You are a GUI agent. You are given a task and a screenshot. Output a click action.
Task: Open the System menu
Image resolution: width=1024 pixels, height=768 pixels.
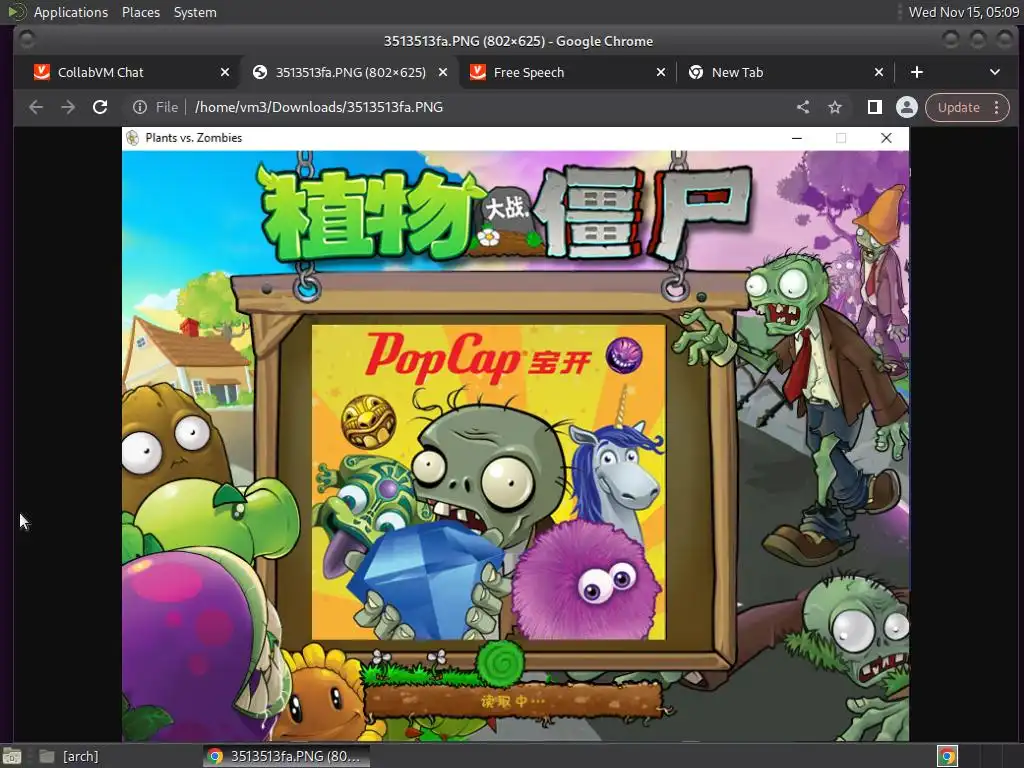point(195,12)
